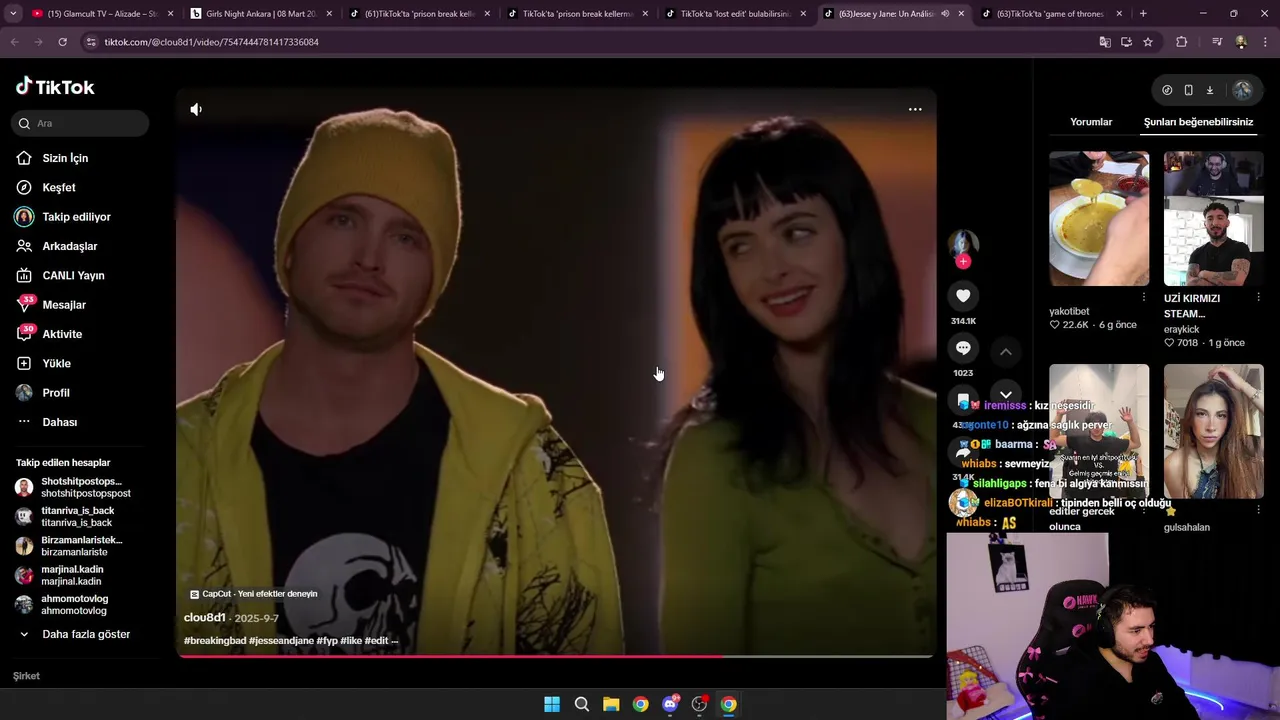Open yakotibet soup video thumbnail
The width and height of the screenshot is (1280, 720).
1099,218
